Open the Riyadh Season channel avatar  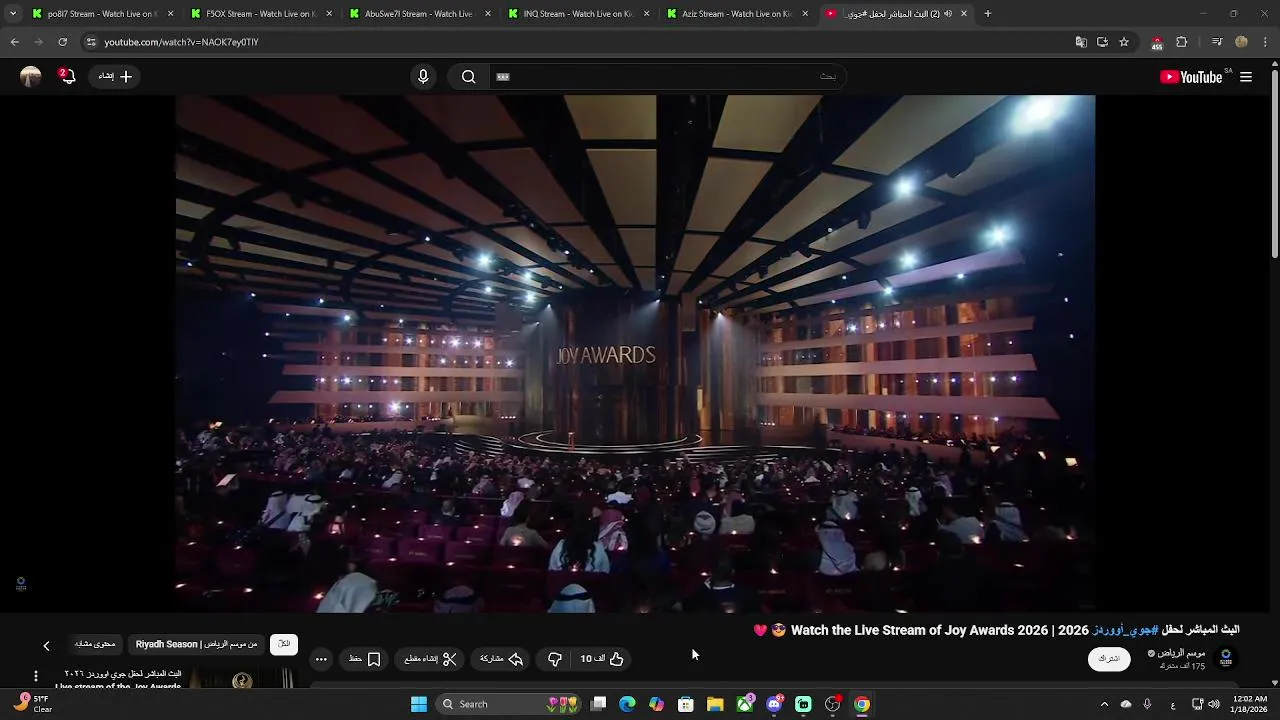(1226, 658)
